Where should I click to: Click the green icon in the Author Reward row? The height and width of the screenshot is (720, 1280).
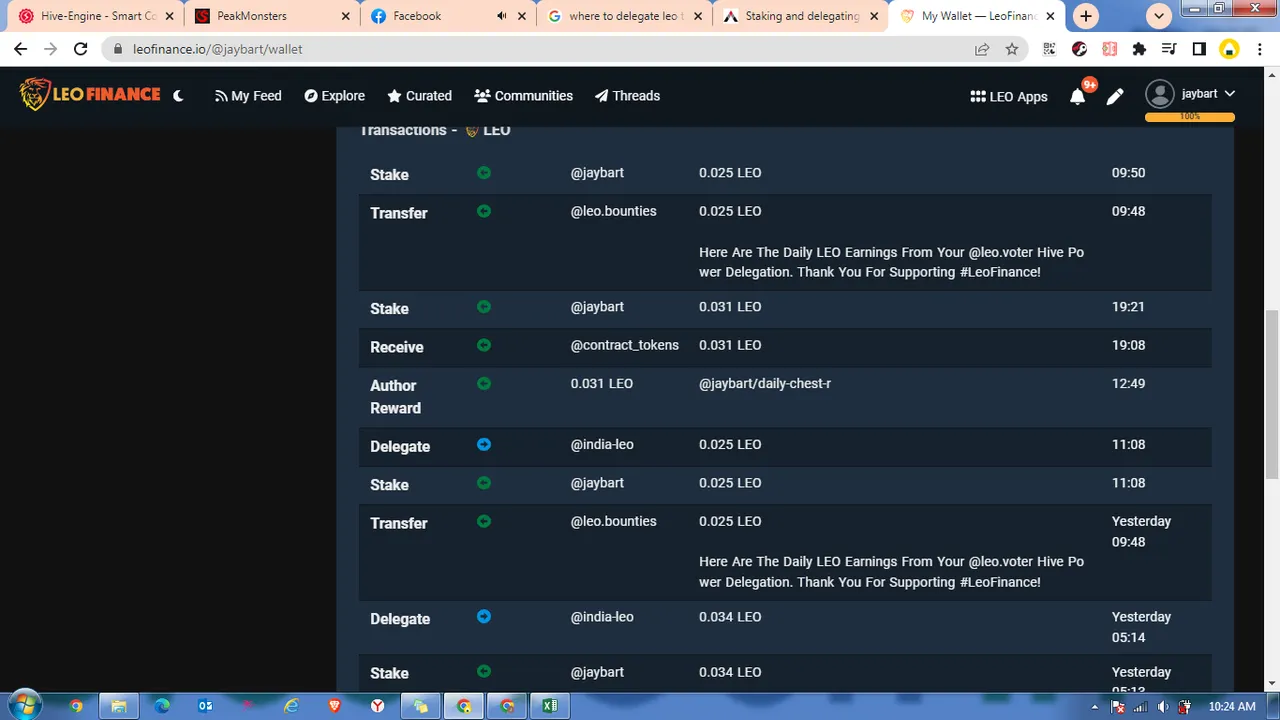tap(484, 383)
